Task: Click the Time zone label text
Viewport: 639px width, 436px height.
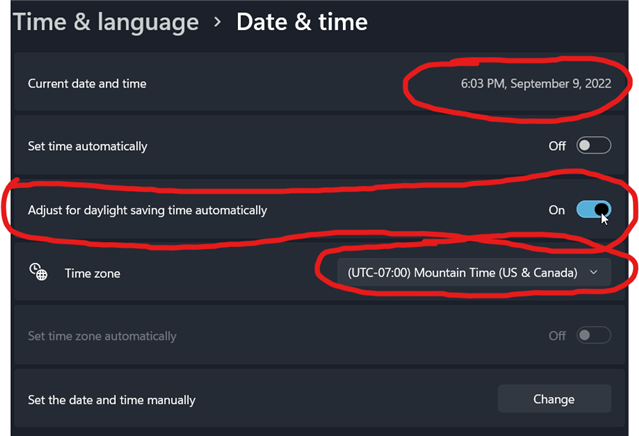Action: 93,273
